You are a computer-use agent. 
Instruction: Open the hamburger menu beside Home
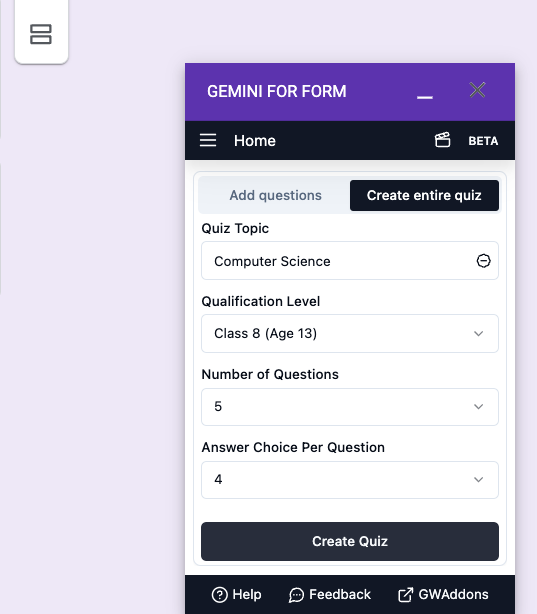tap(208, 140)
